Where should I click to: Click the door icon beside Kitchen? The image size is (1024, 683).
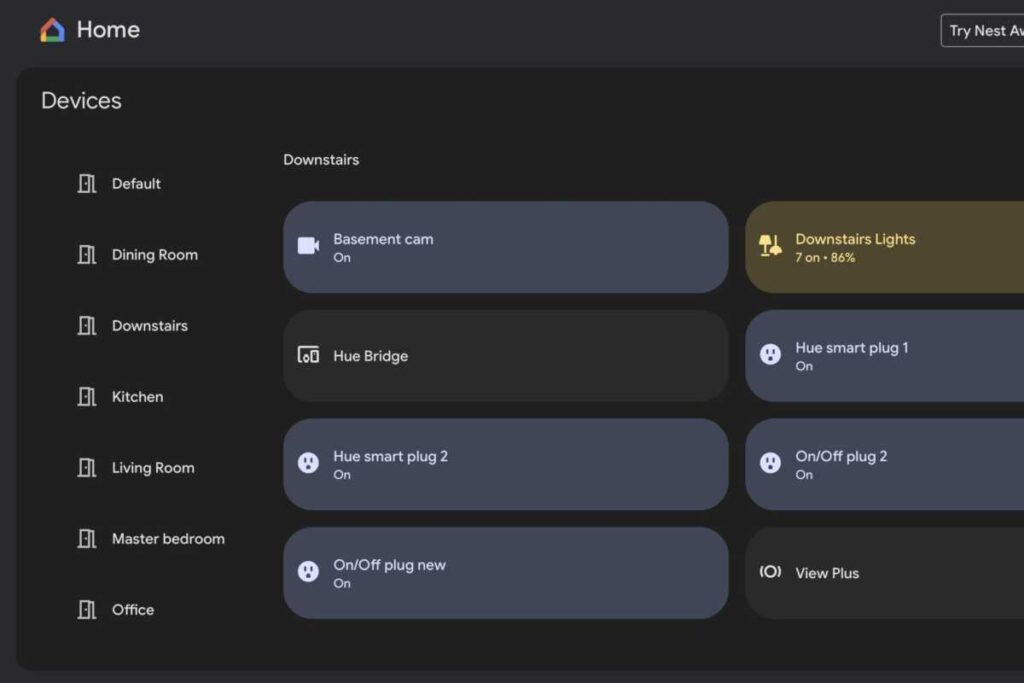click(87, 397)
